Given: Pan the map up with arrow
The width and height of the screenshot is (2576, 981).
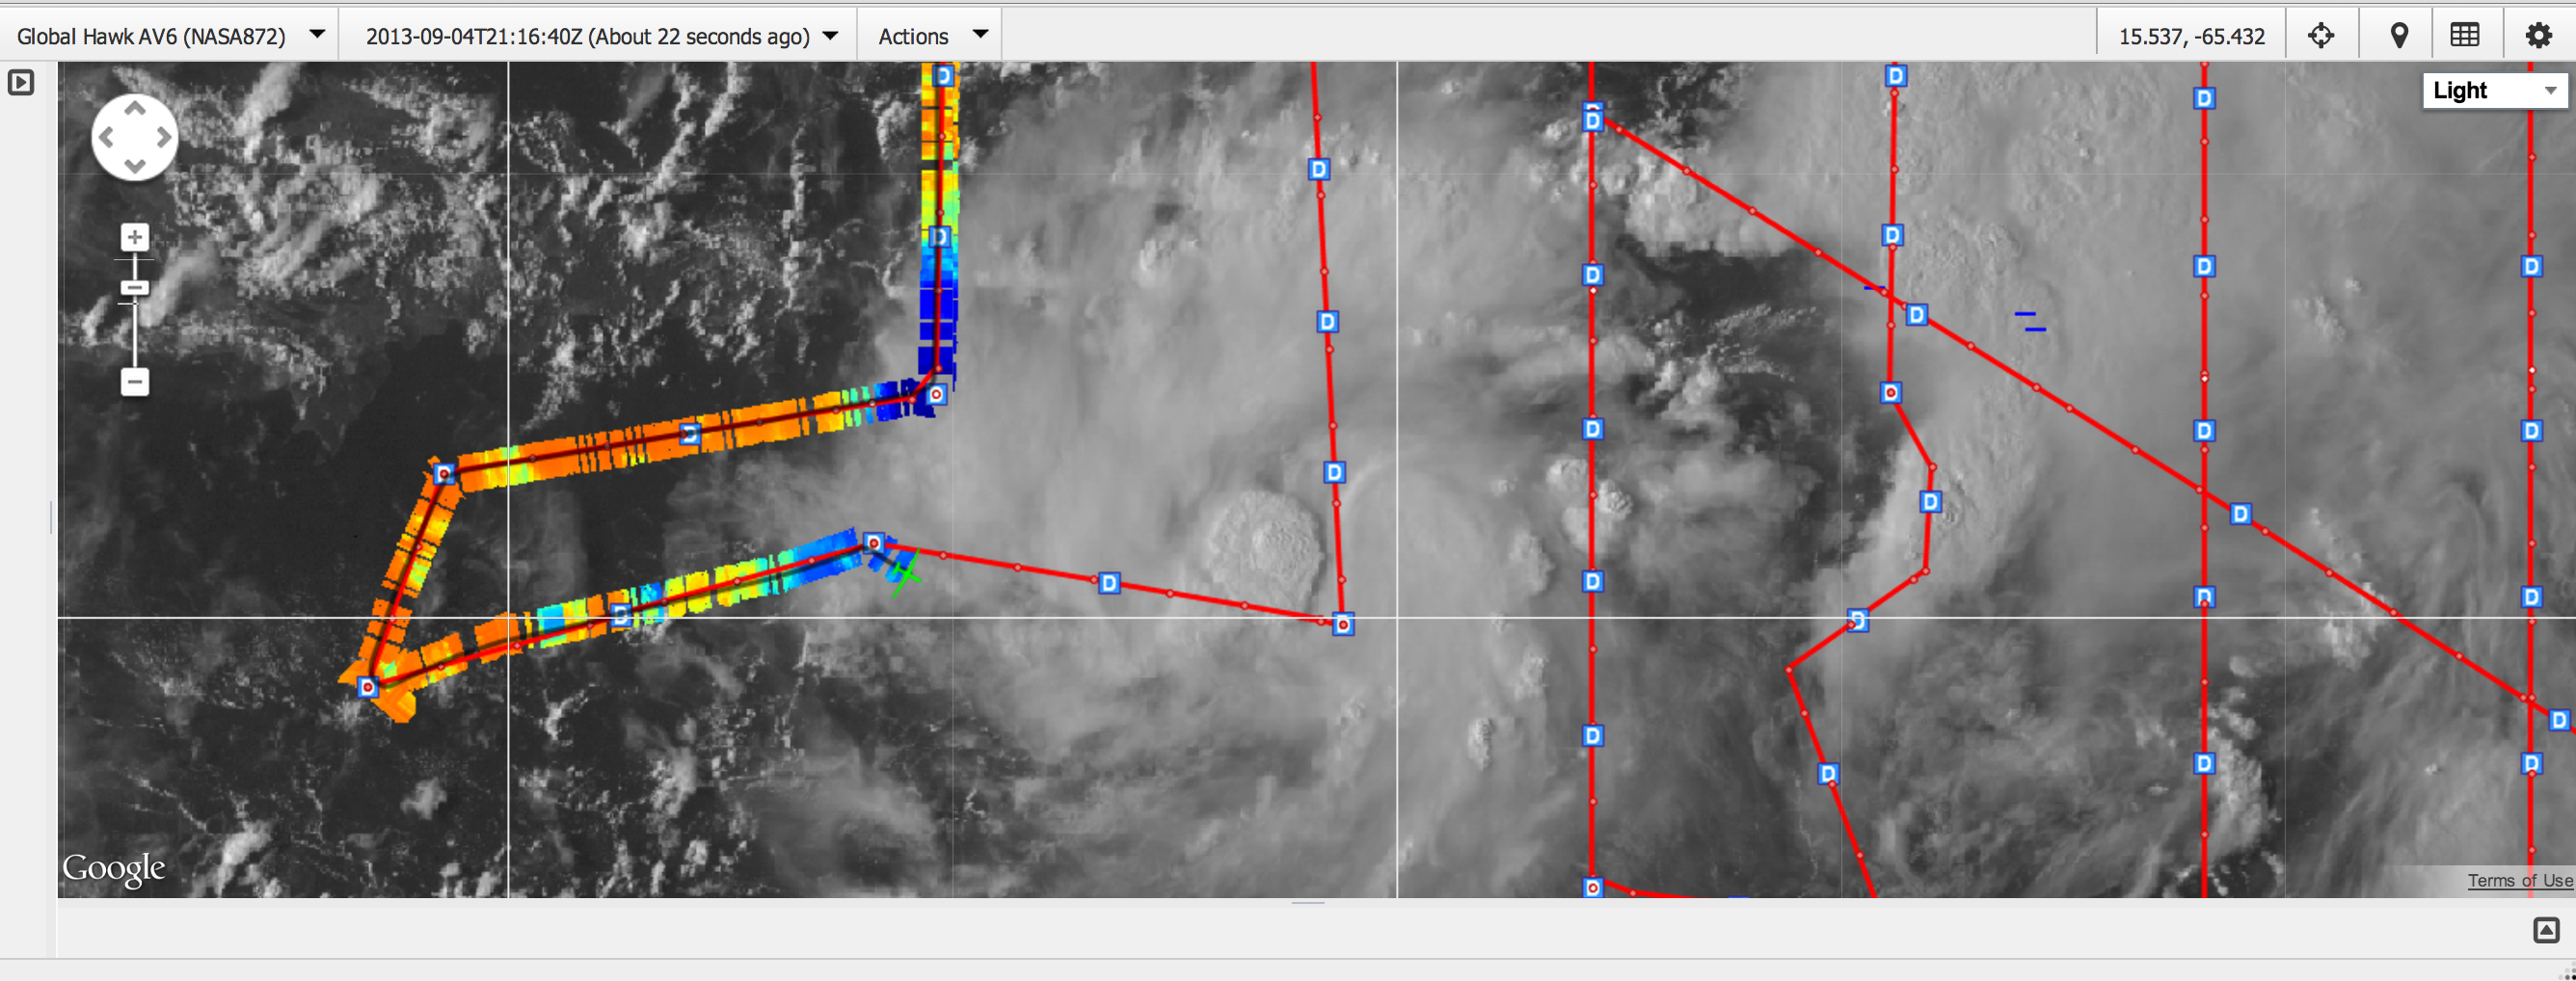Looking at the screenshot, I should click(135, 108).
